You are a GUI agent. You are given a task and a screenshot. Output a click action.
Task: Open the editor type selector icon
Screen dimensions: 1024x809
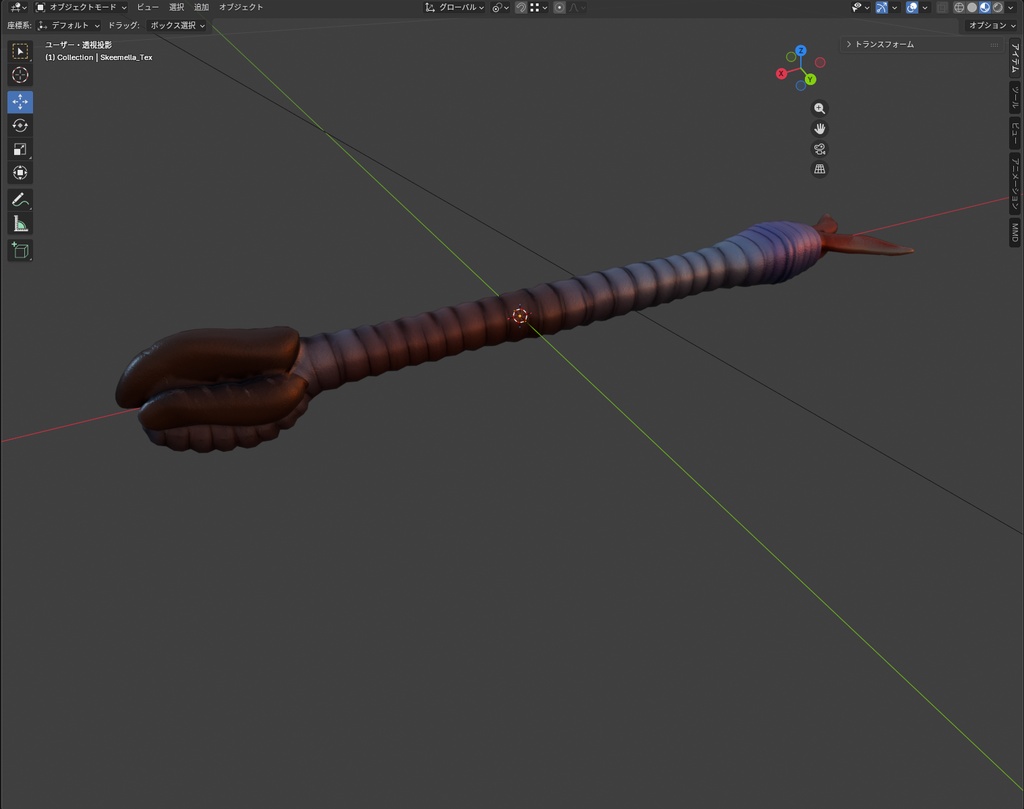click(18, 7)
